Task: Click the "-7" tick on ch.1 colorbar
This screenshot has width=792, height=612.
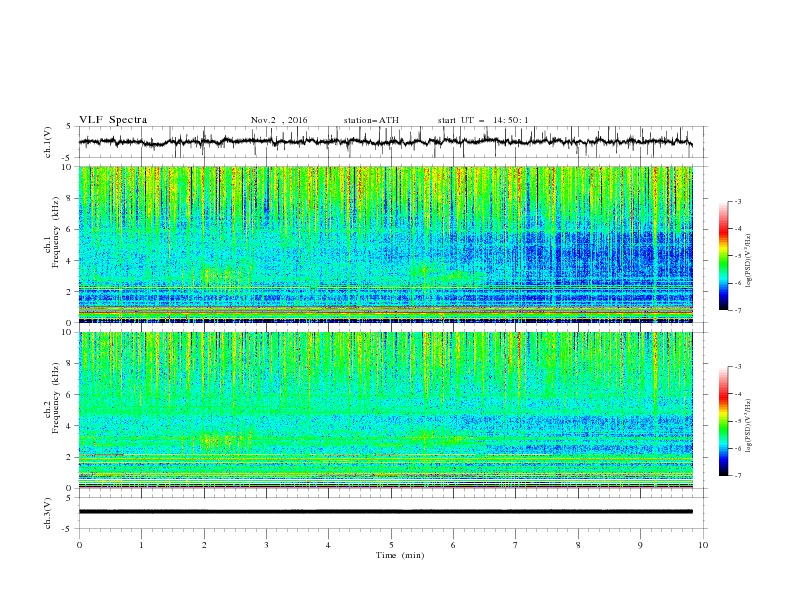Action: (737, 310)
